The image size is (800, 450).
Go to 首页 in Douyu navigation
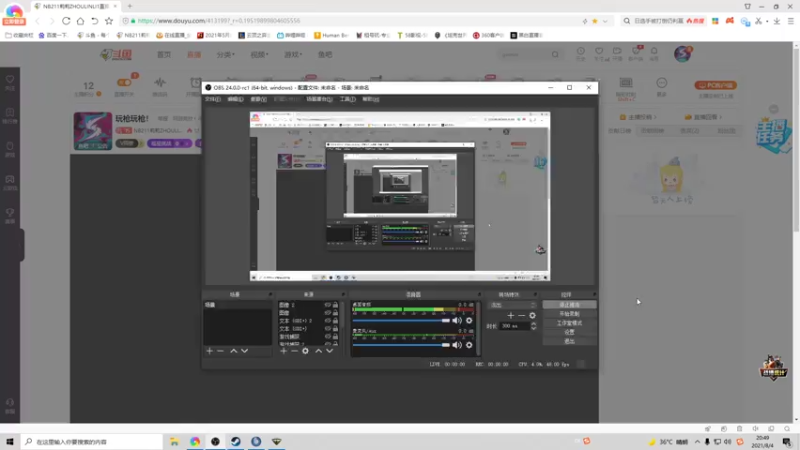pos(164,55)
